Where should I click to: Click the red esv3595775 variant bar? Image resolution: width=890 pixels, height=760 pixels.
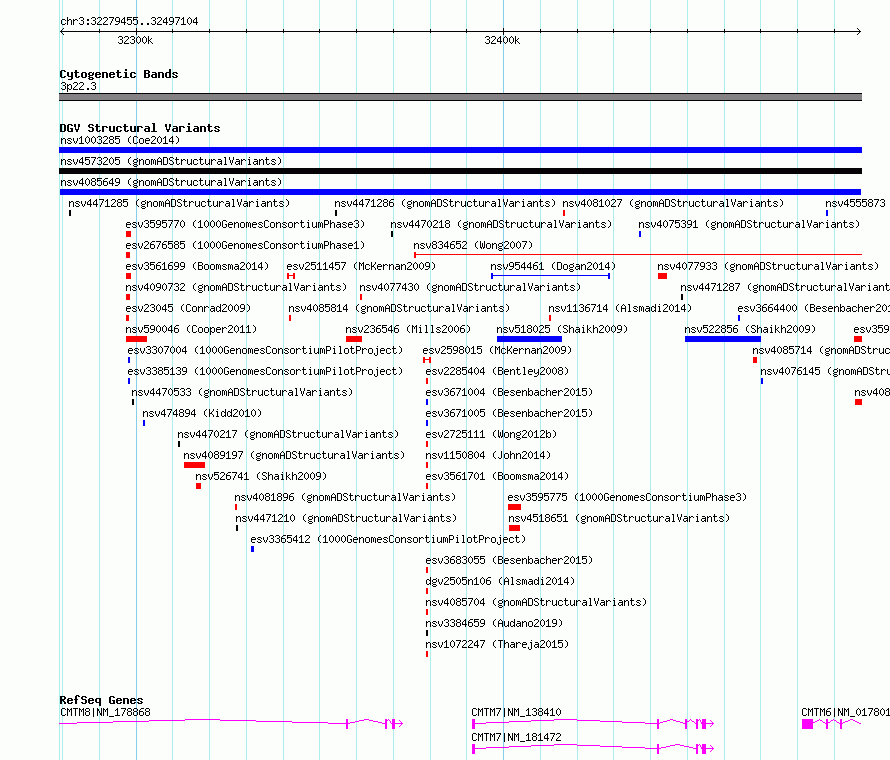(x=514, y=507)
